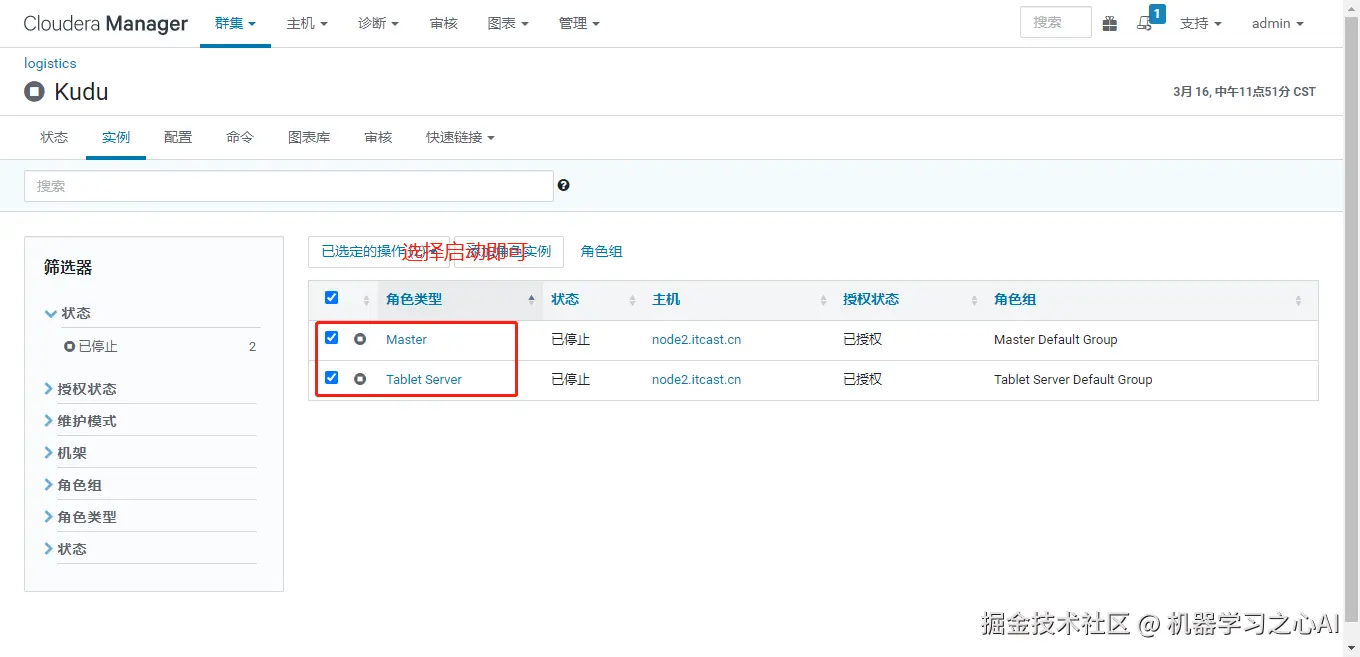This screenshot has height=657, width=1360.
Task: Click Tablet Server Default Group text
Action: (1073, 379)
